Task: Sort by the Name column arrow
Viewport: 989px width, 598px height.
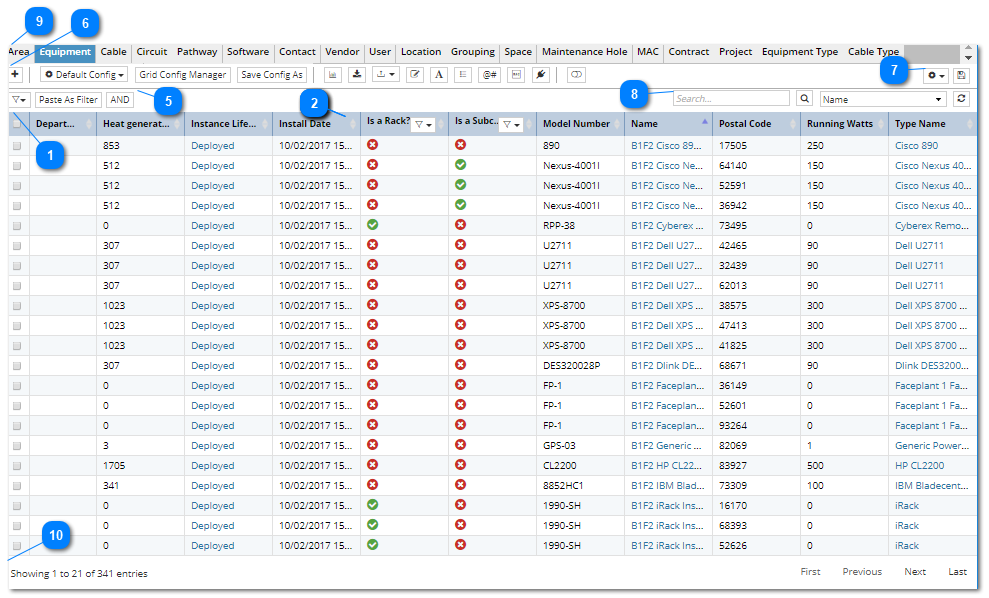Action: (705, 120)
